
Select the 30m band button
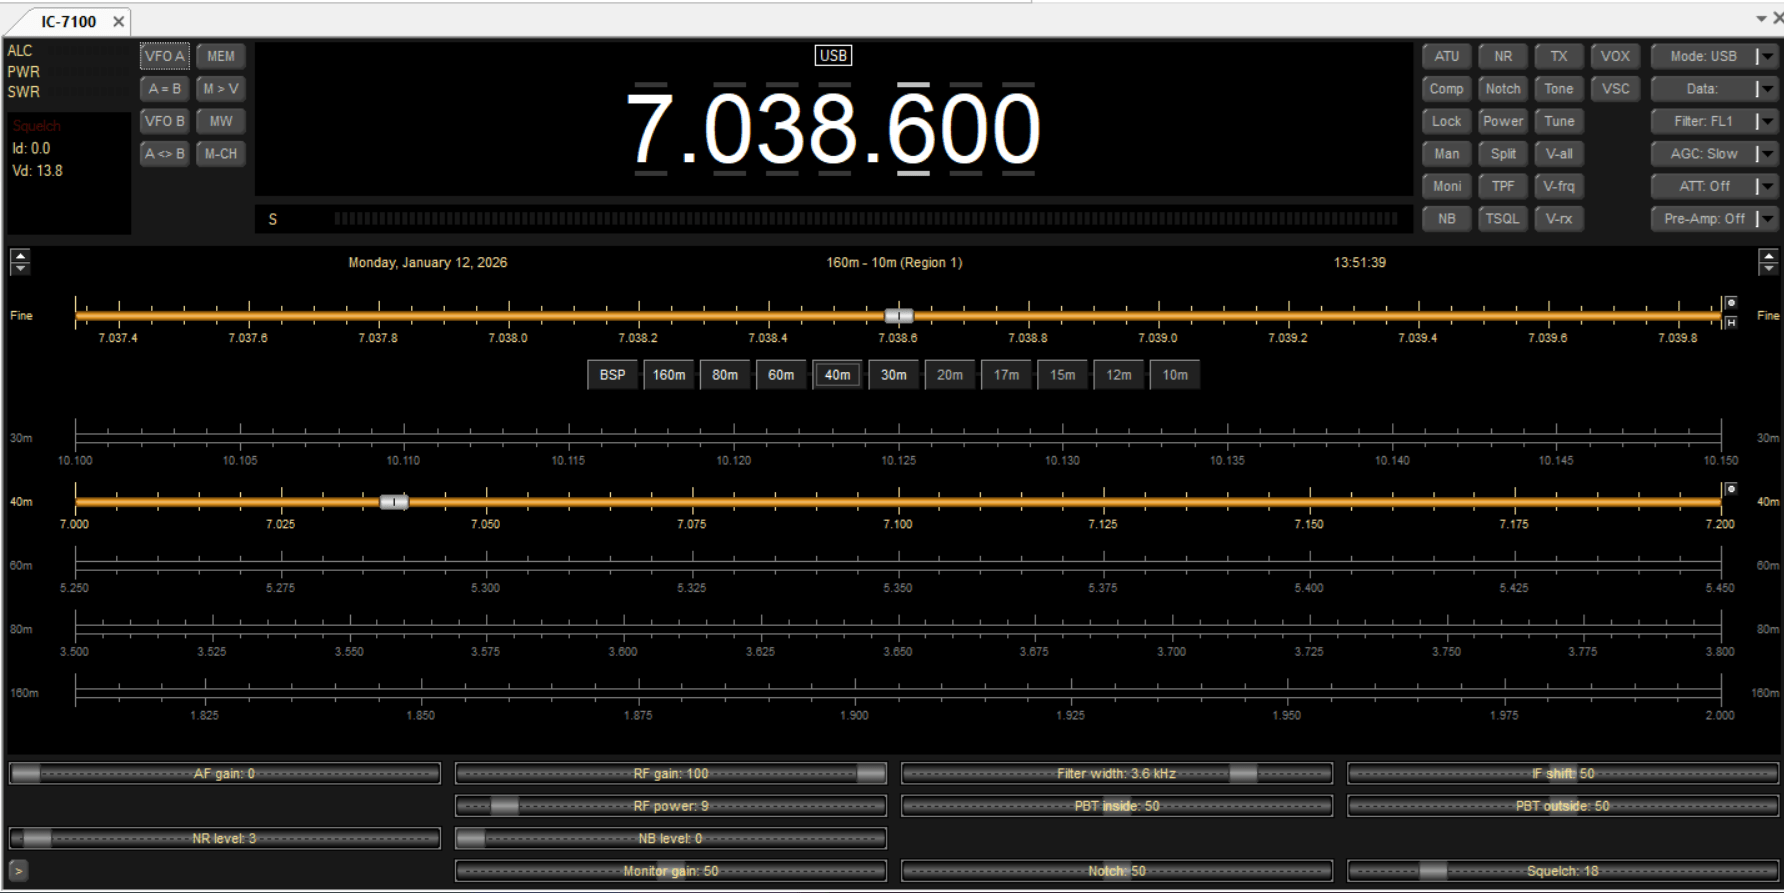(x=894, y=375)
